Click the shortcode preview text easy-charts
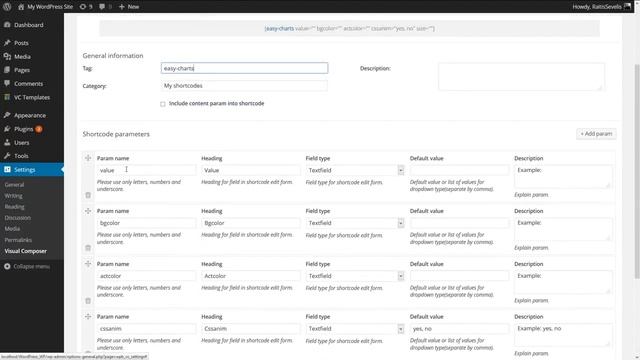Screen dimensions: 640x360 coord(279,29)
